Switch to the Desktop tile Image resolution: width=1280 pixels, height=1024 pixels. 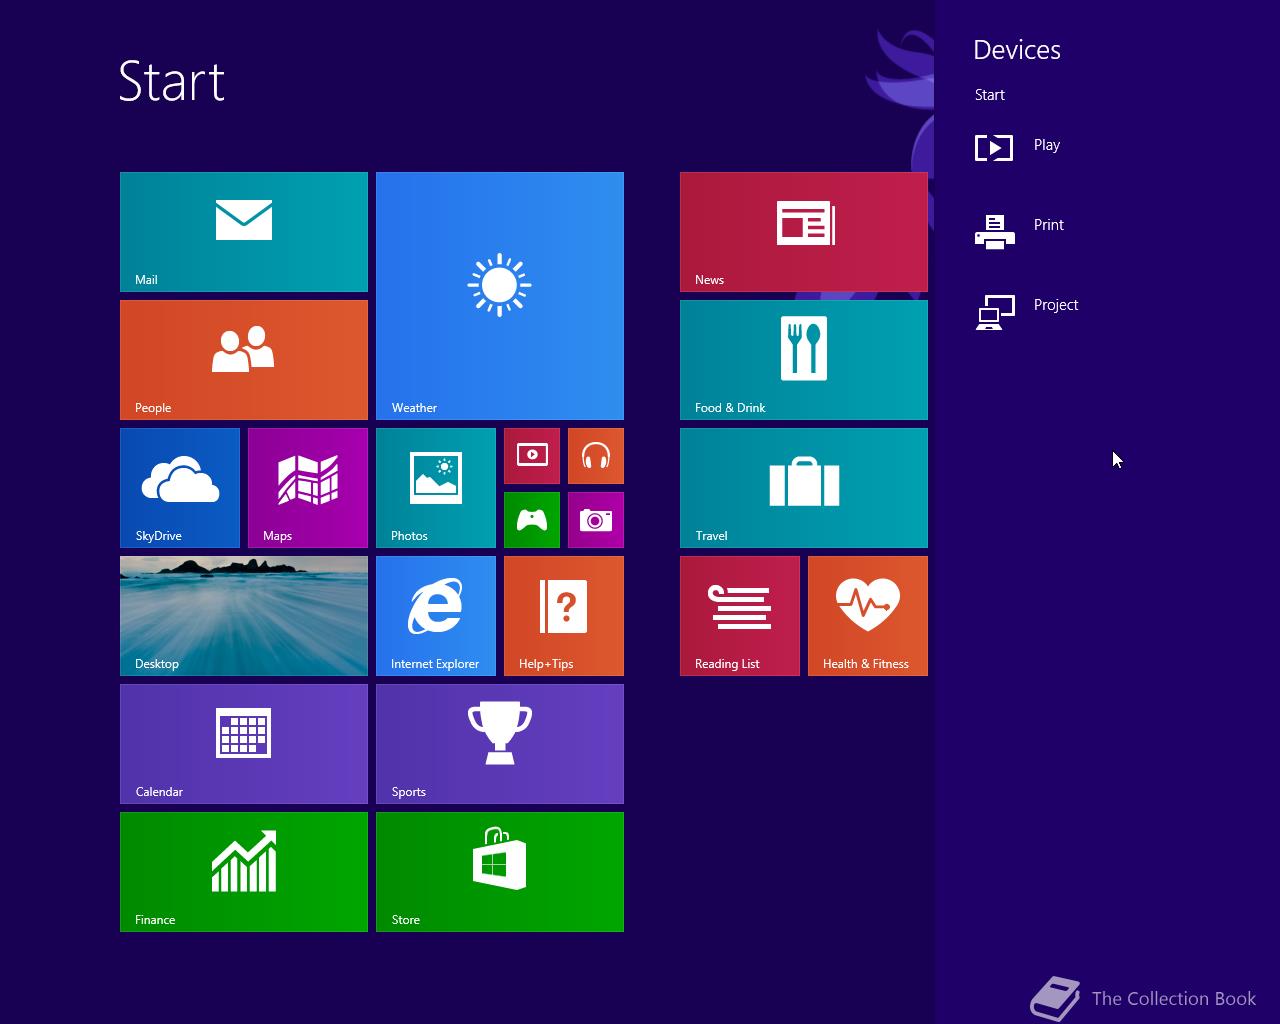pos(244,616)
